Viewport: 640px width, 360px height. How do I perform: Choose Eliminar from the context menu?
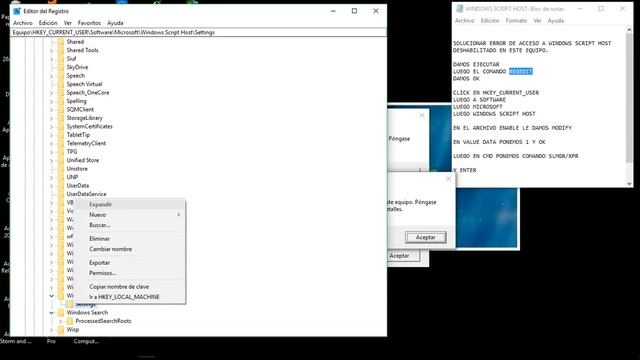(x=130, y=239)
